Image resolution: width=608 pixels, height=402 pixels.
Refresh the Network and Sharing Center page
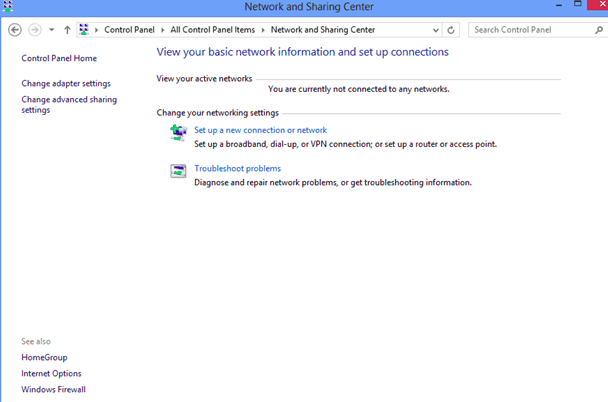pos(451,30)
